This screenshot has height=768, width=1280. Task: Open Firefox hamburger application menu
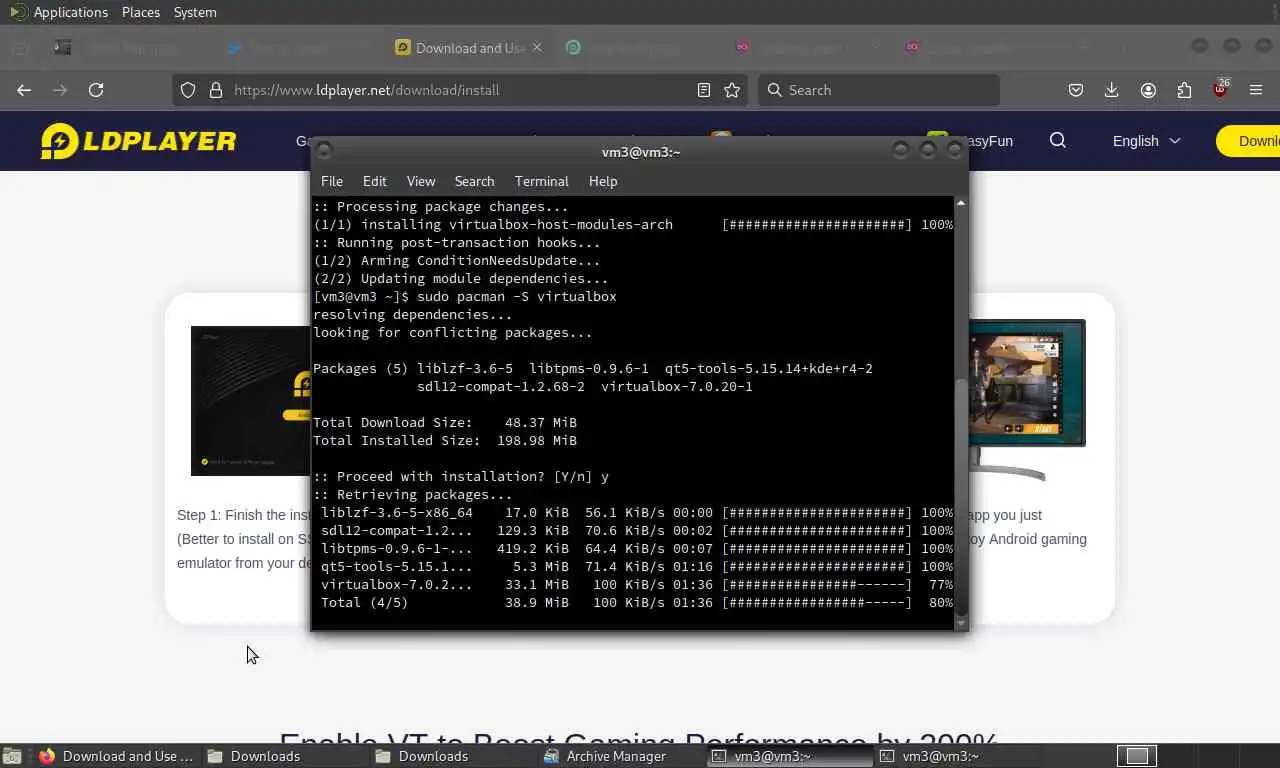pyautogui.click(x=1256, y=90)
